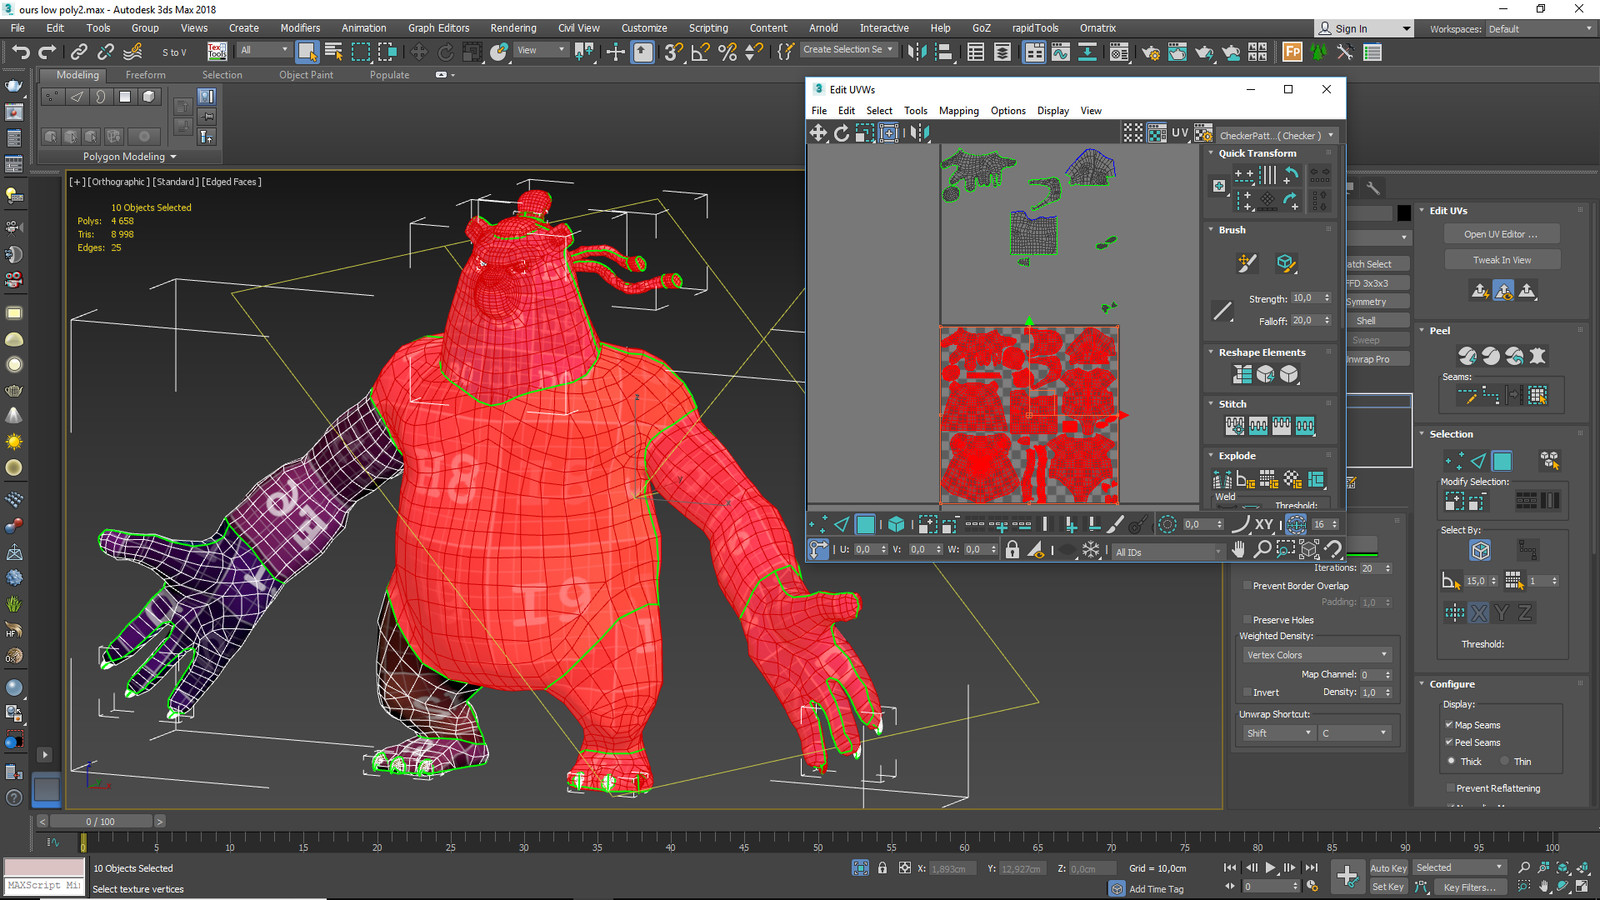Open the All IDs dropdown
This screenshot has width=1600, height=900.
pyautogui.click(x=1168, y=551)
